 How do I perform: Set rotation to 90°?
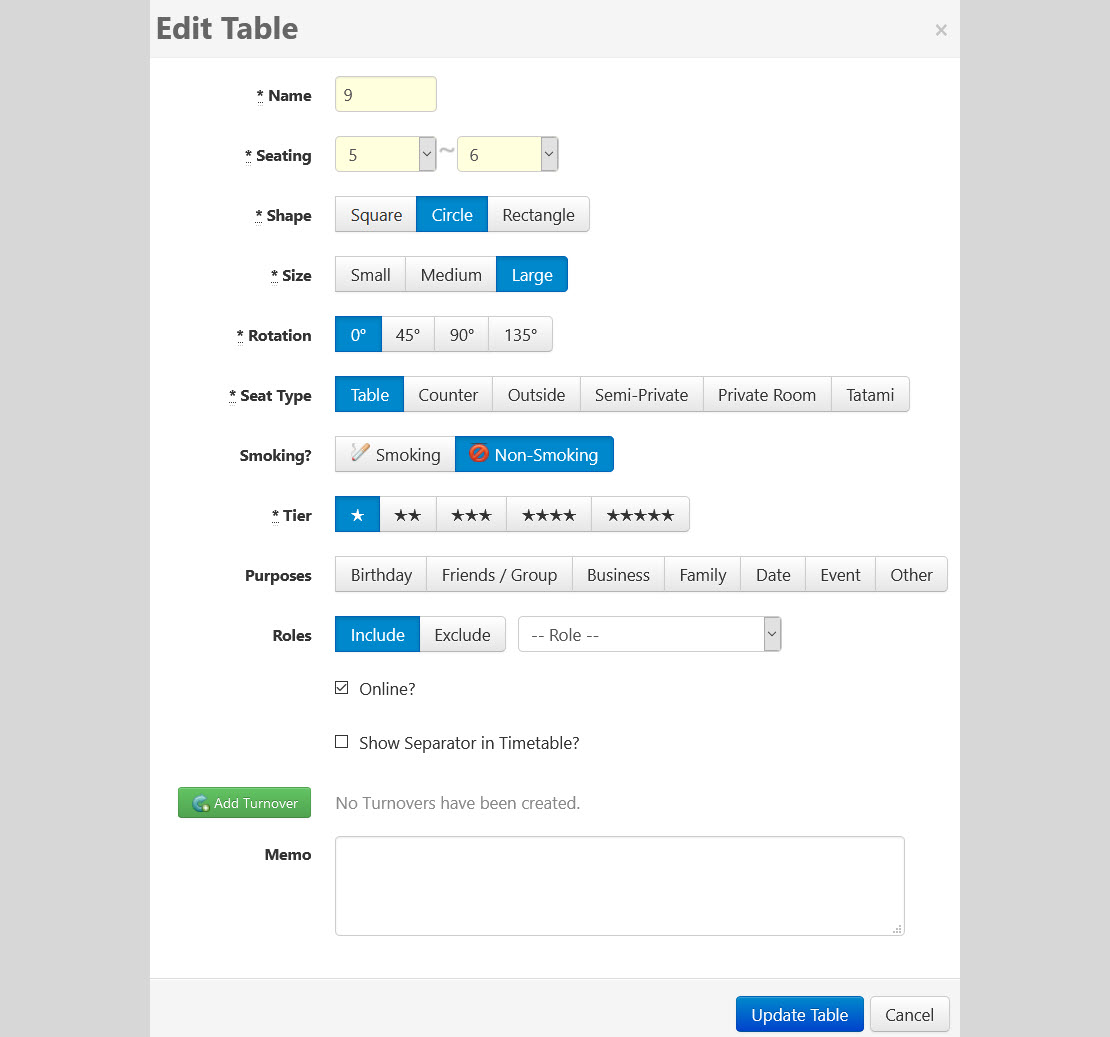click(x=462, y=335)
